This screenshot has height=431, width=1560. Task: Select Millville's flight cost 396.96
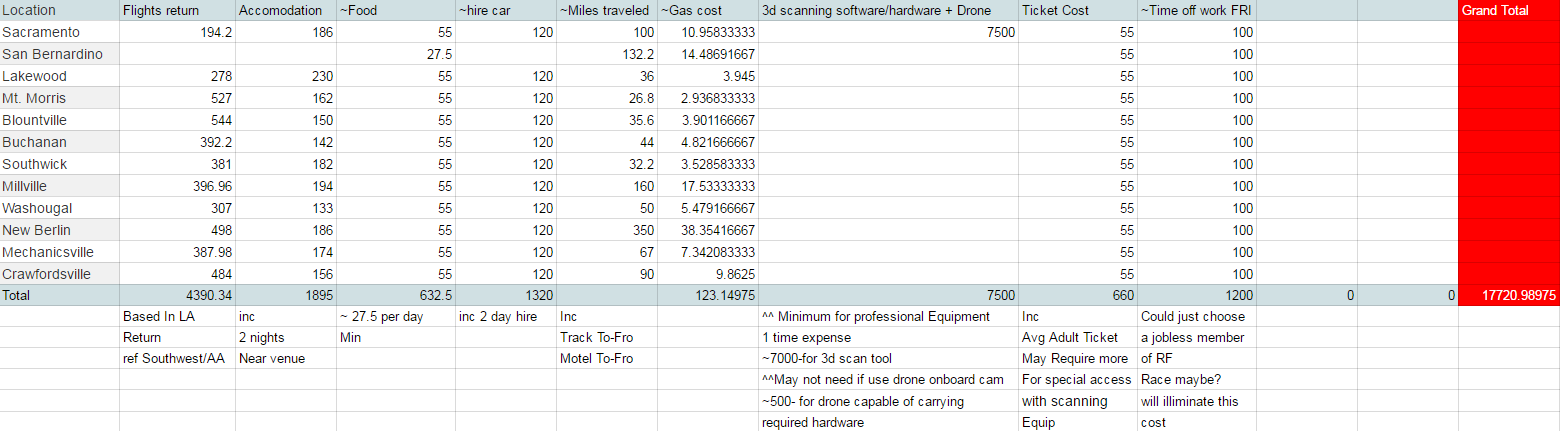tap(178, 186)
